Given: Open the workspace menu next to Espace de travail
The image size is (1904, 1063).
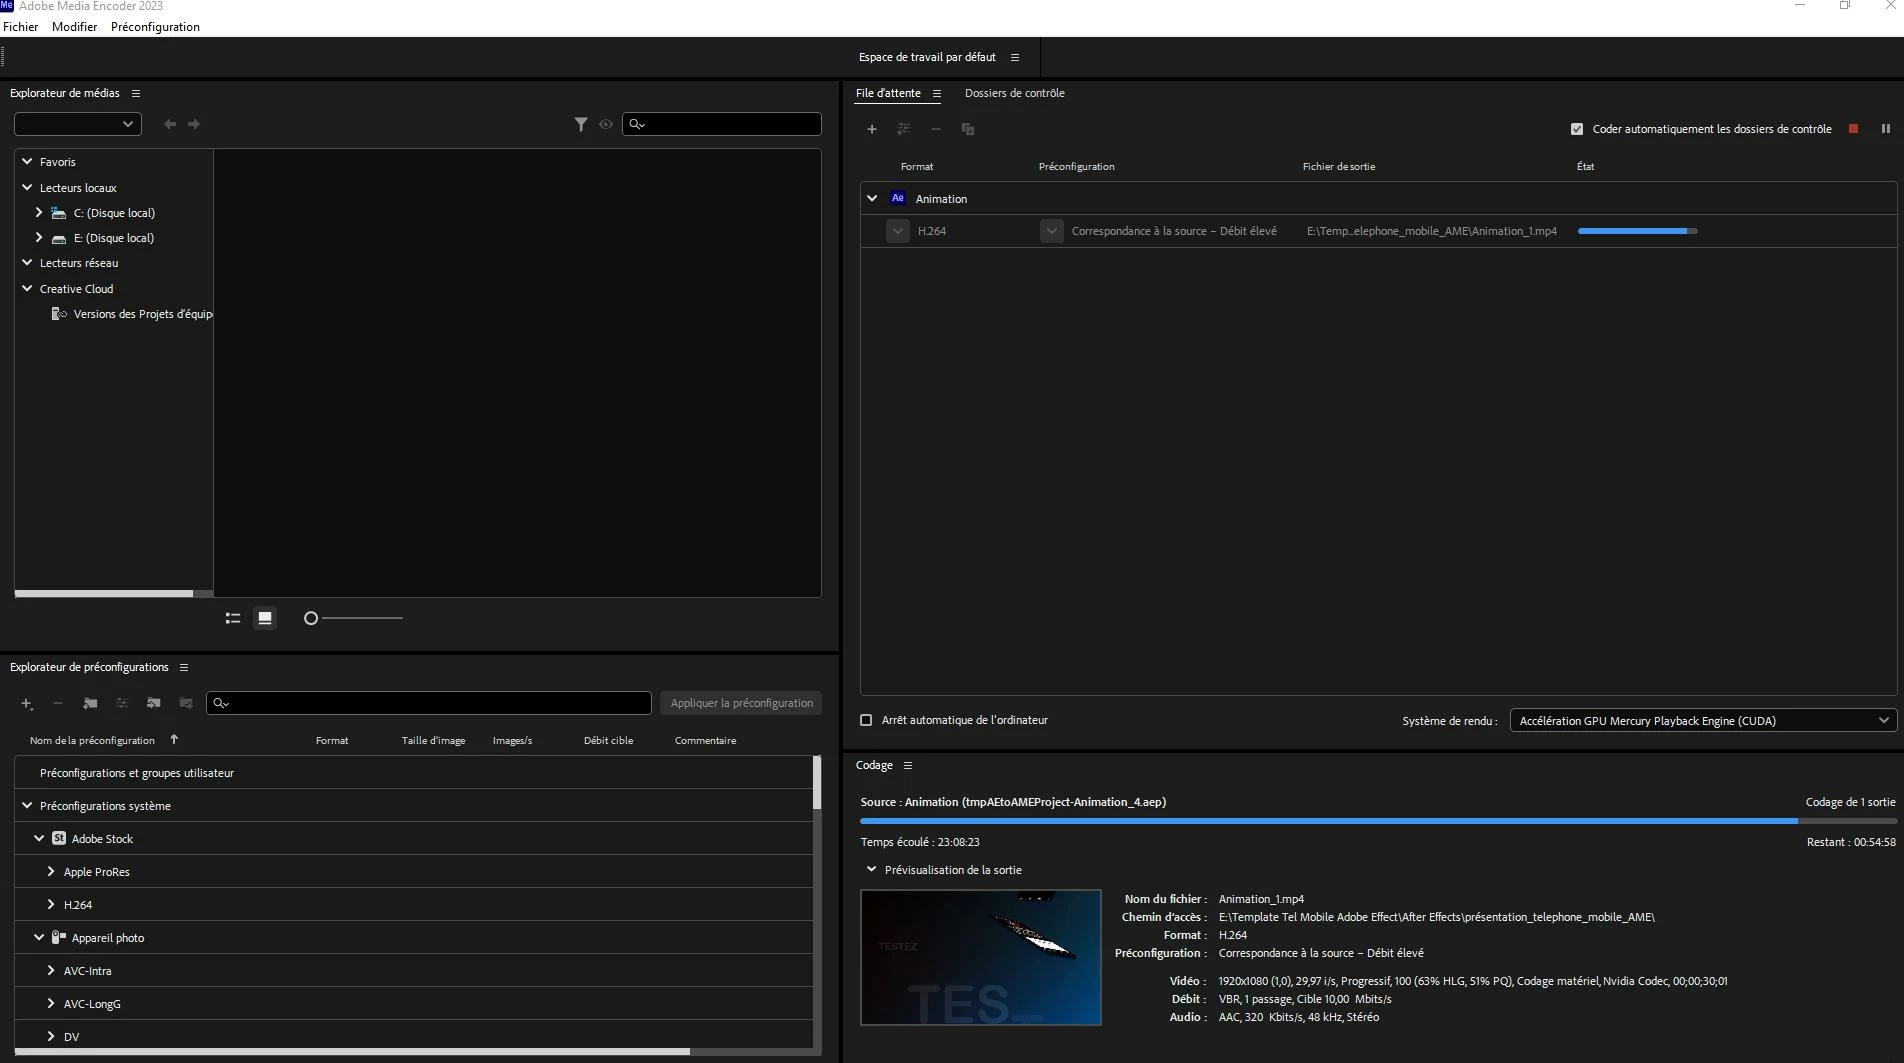Looking at the screenshot, I should [x=1015, y=57].
